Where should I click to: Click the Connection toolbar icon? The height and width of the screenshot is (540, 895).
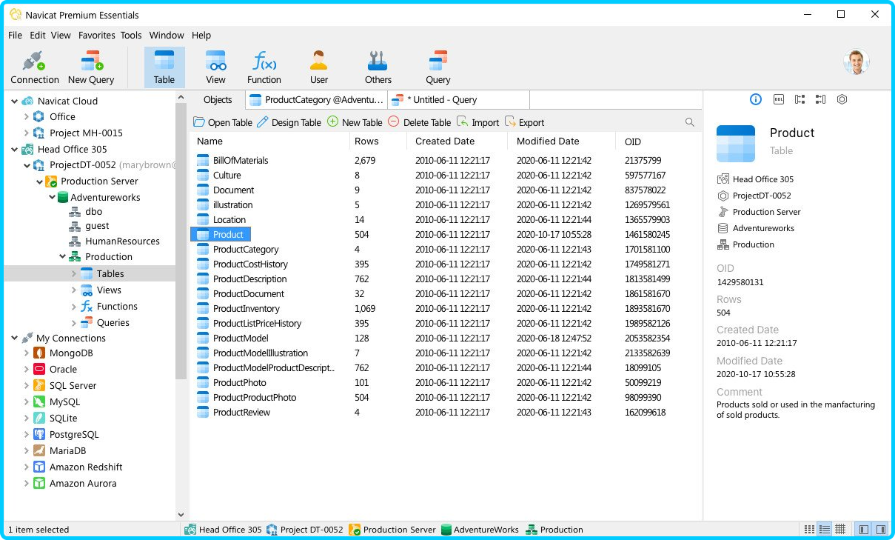34,66
